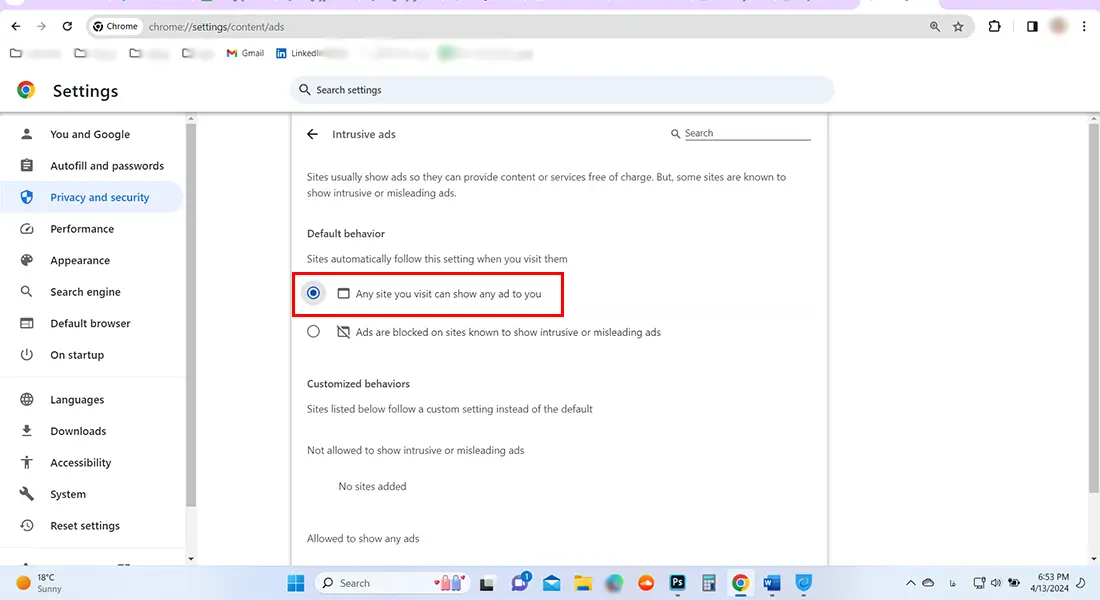Click Reset settings in sidebar

point(85,526)
